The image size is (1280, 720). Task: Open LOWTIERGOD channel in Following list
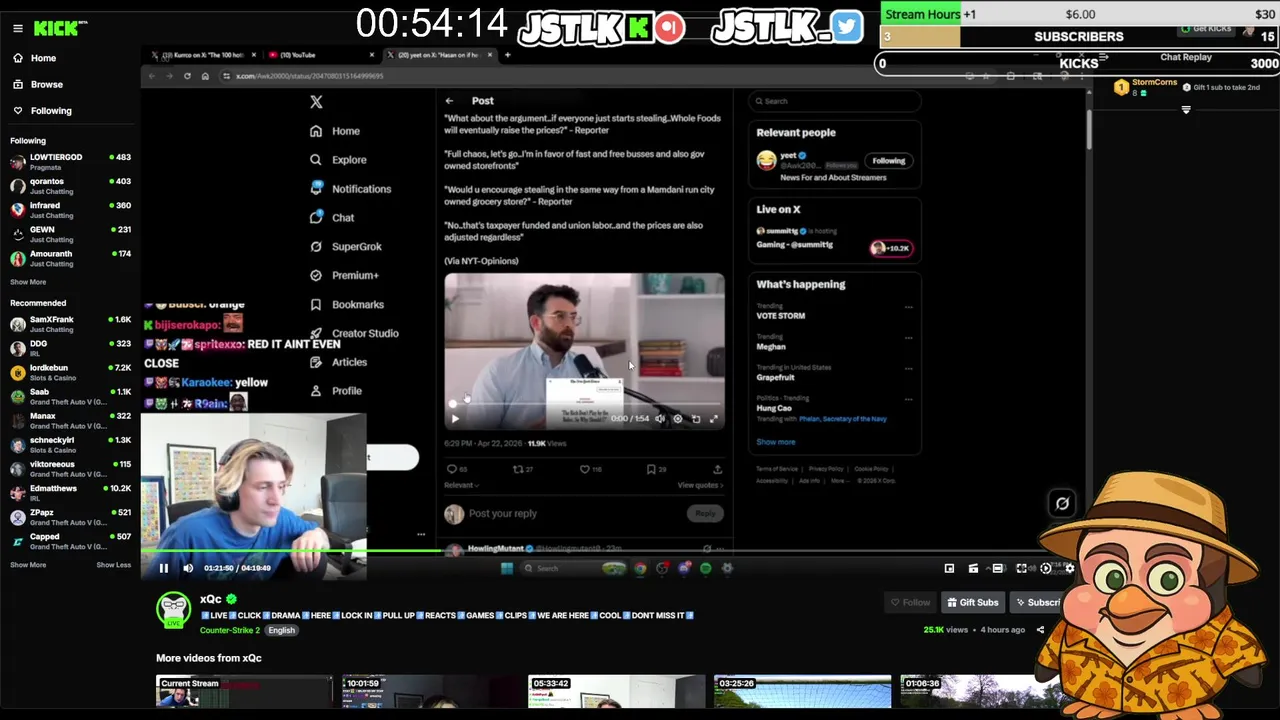[x=70, y=161]
